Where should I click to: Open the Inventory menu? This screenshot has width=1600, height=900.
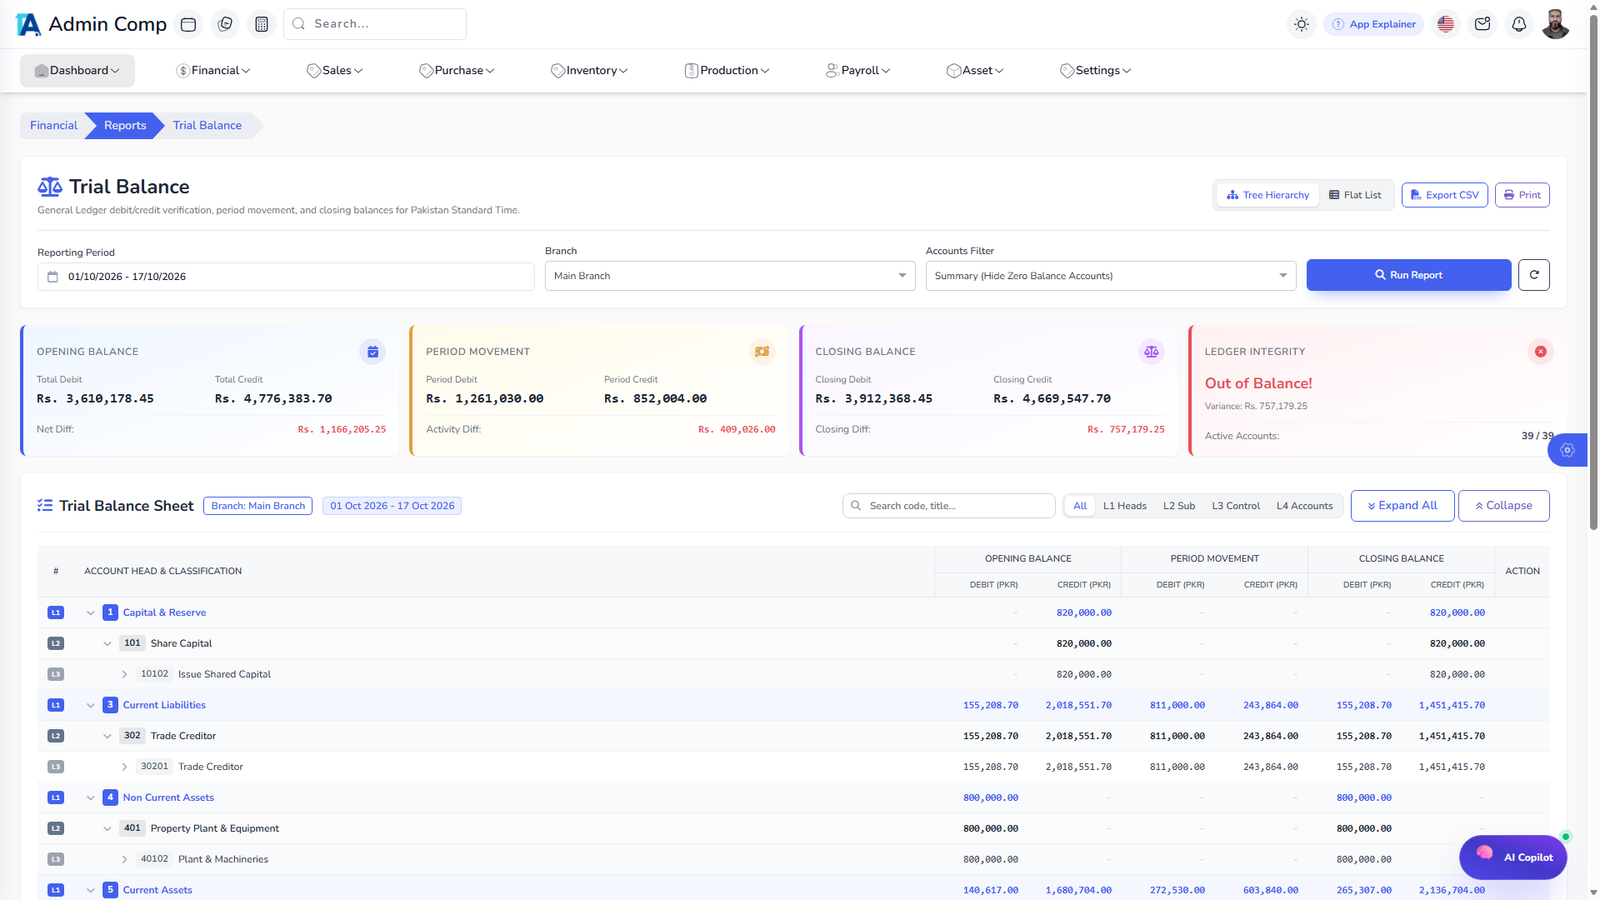(589, 71)
